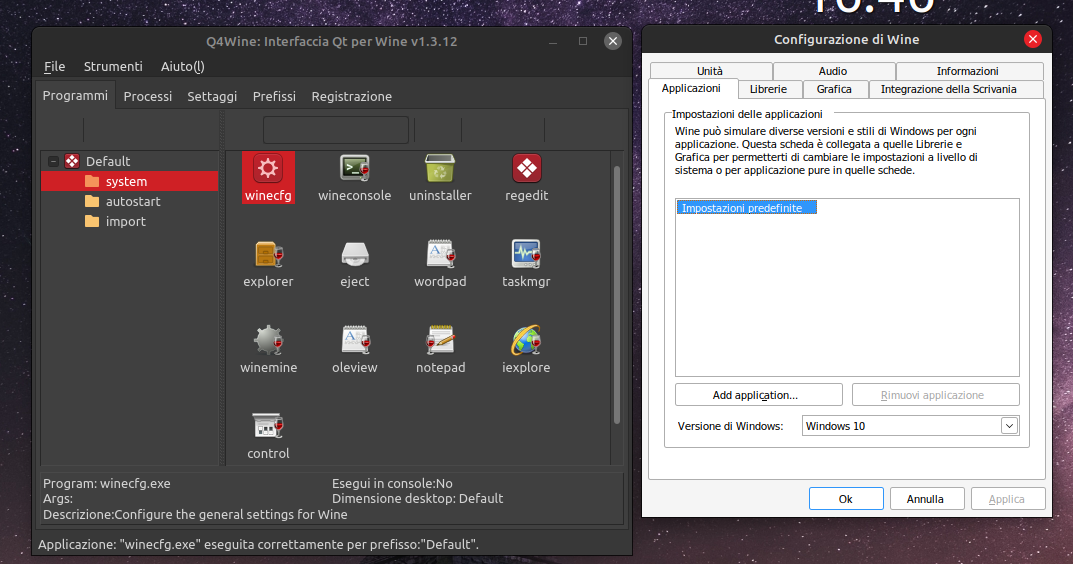Close the Configurazione di Wine window
Screen dimensions: 1073x564
1033,40
